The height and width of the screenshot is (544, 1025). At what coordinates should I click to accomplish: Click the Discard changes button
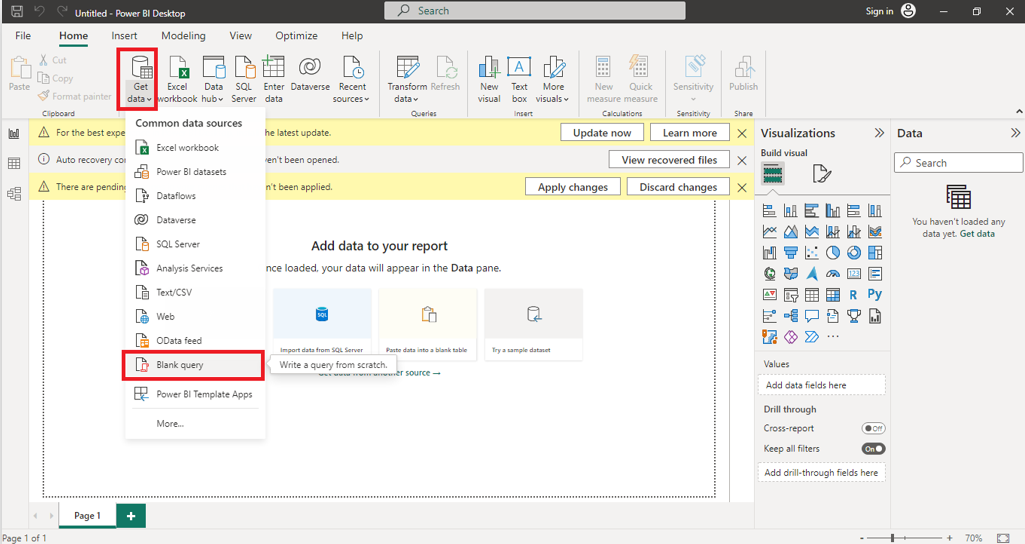(x=678, y=187)
